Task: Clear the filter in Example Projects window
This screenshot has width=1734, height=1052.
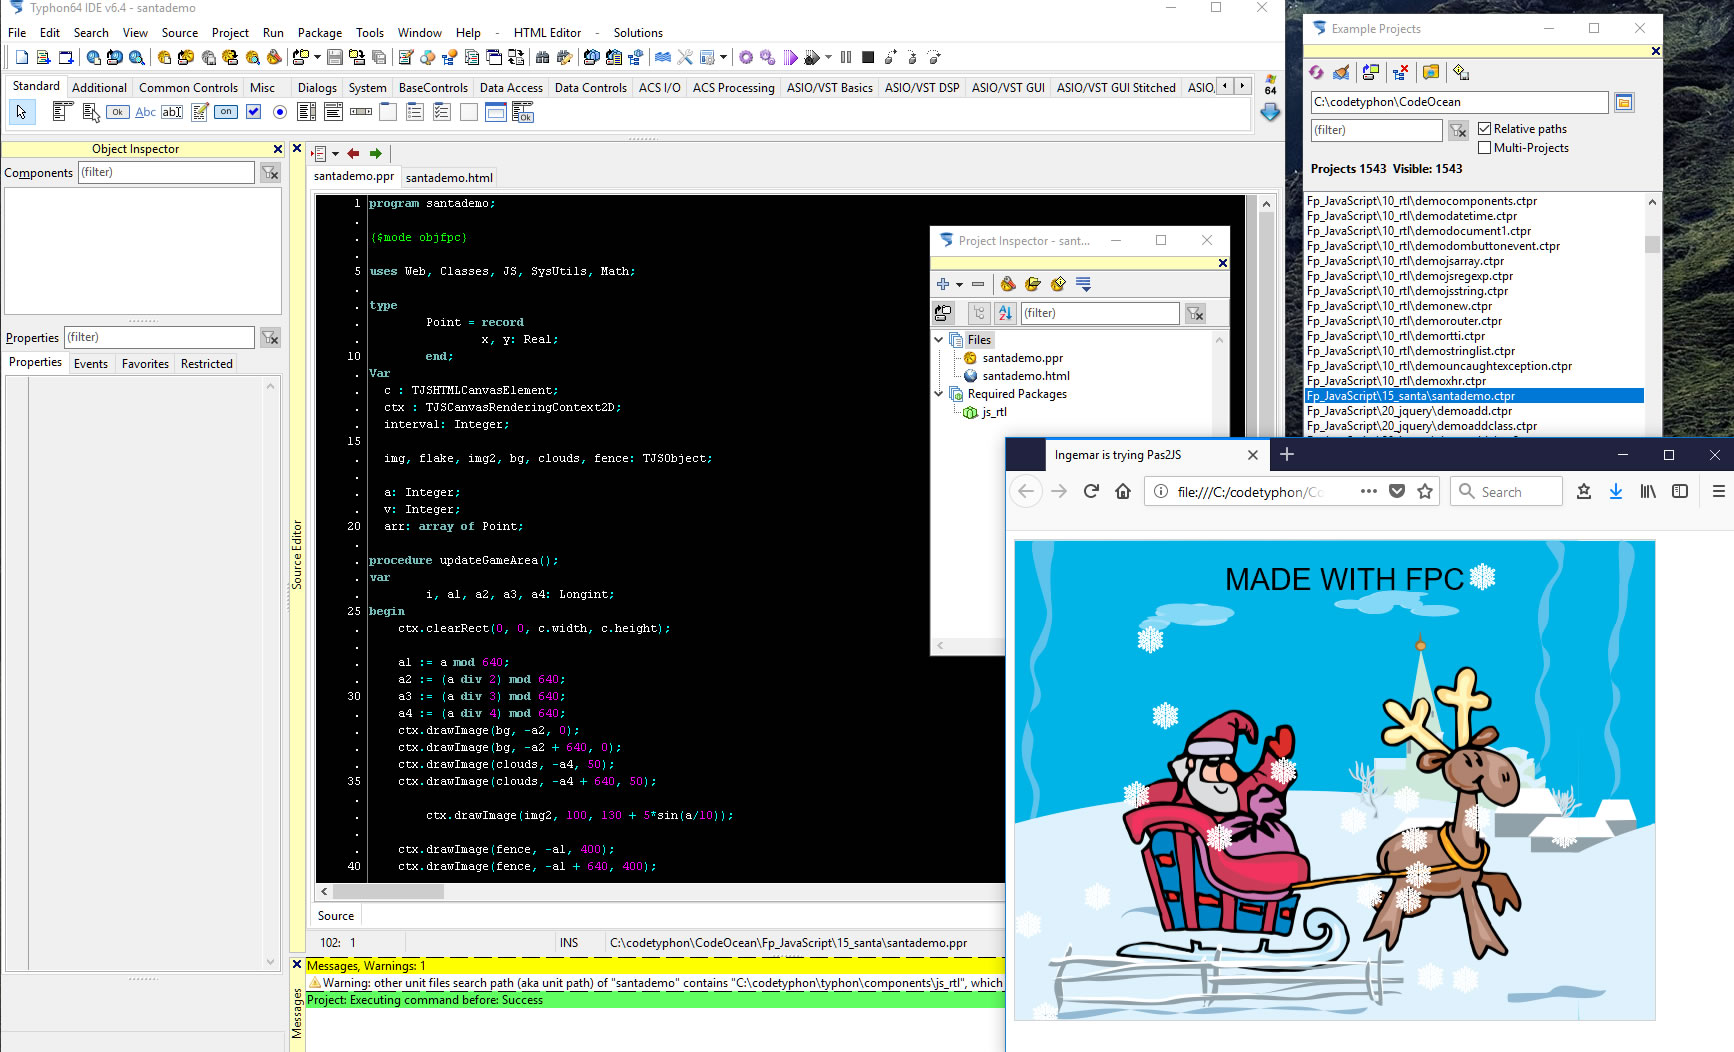Action: (x=1459, y=130)
